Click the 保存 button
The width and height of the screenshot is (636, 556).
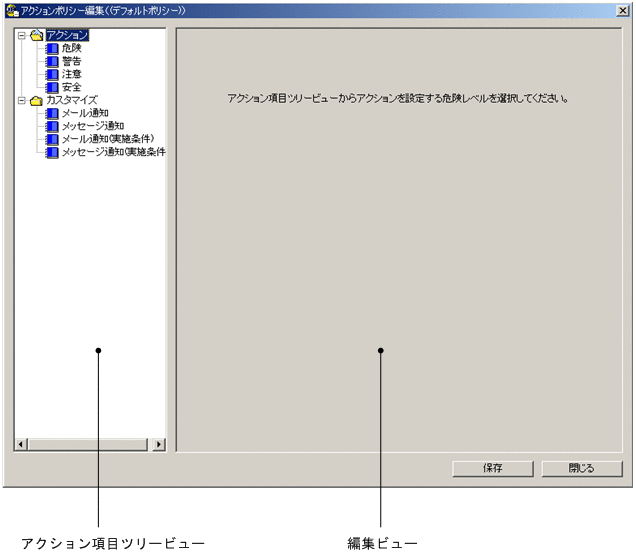pos(493,468)
